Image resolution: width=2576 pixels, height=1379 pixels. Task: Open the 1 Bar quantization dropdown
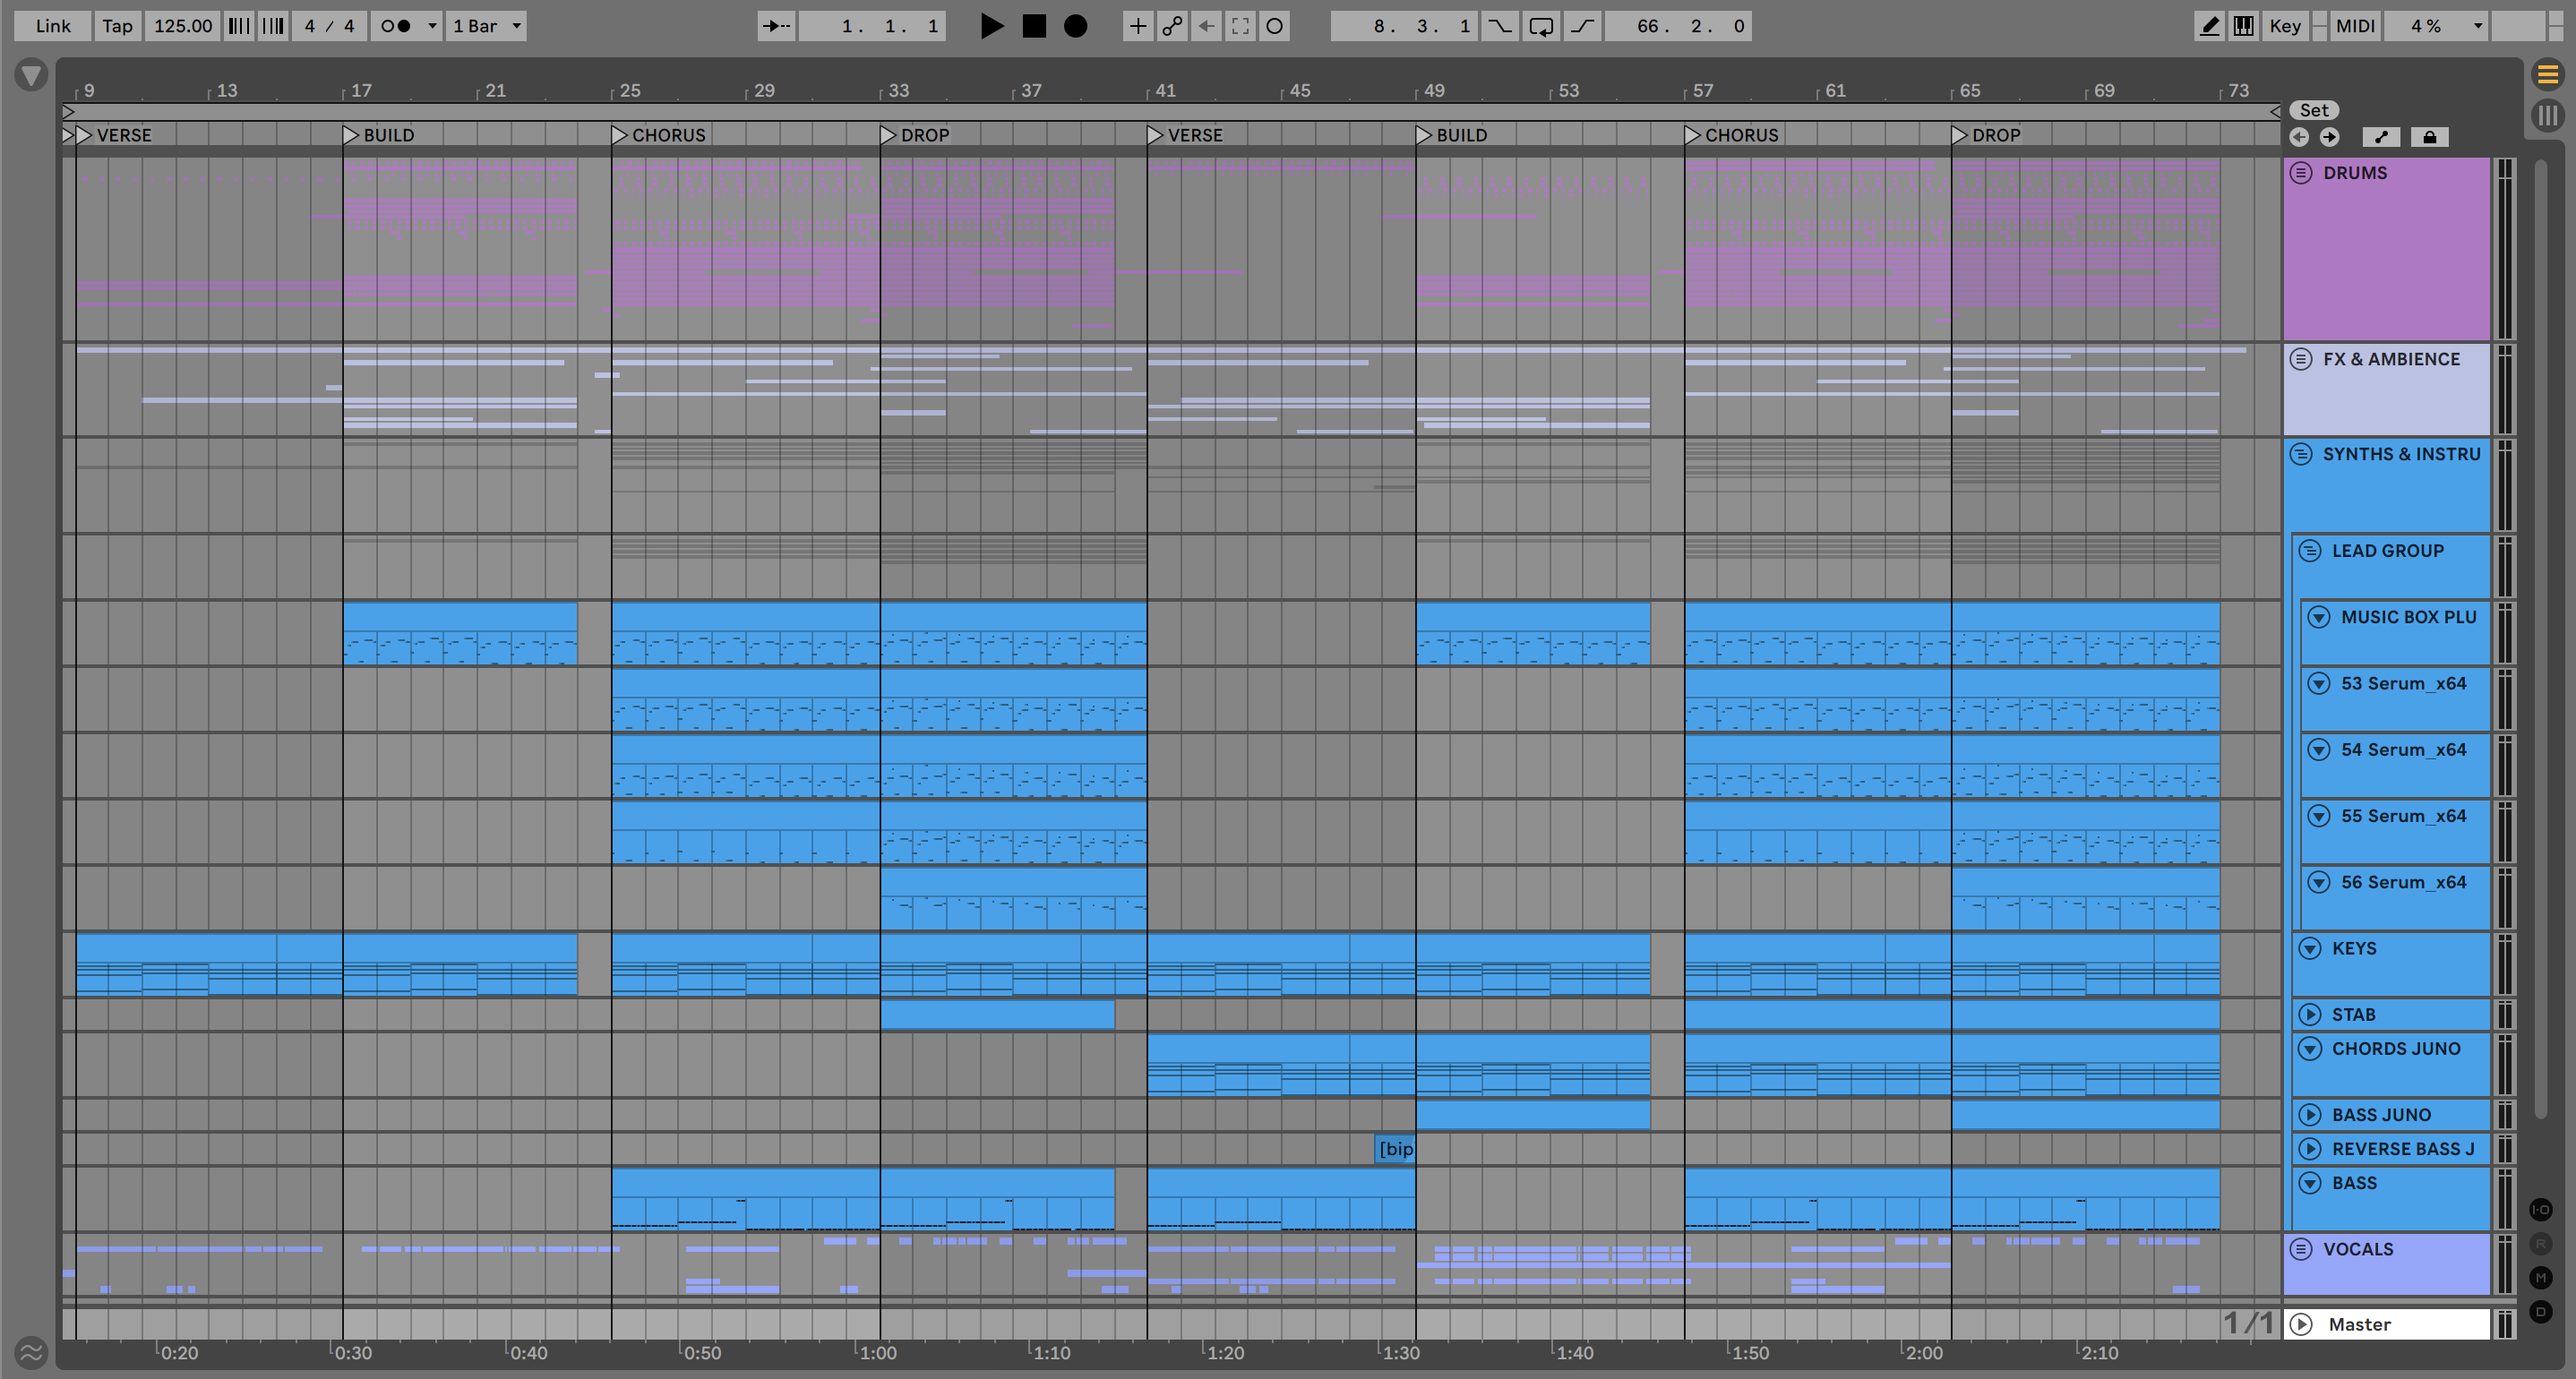[486, 26]
